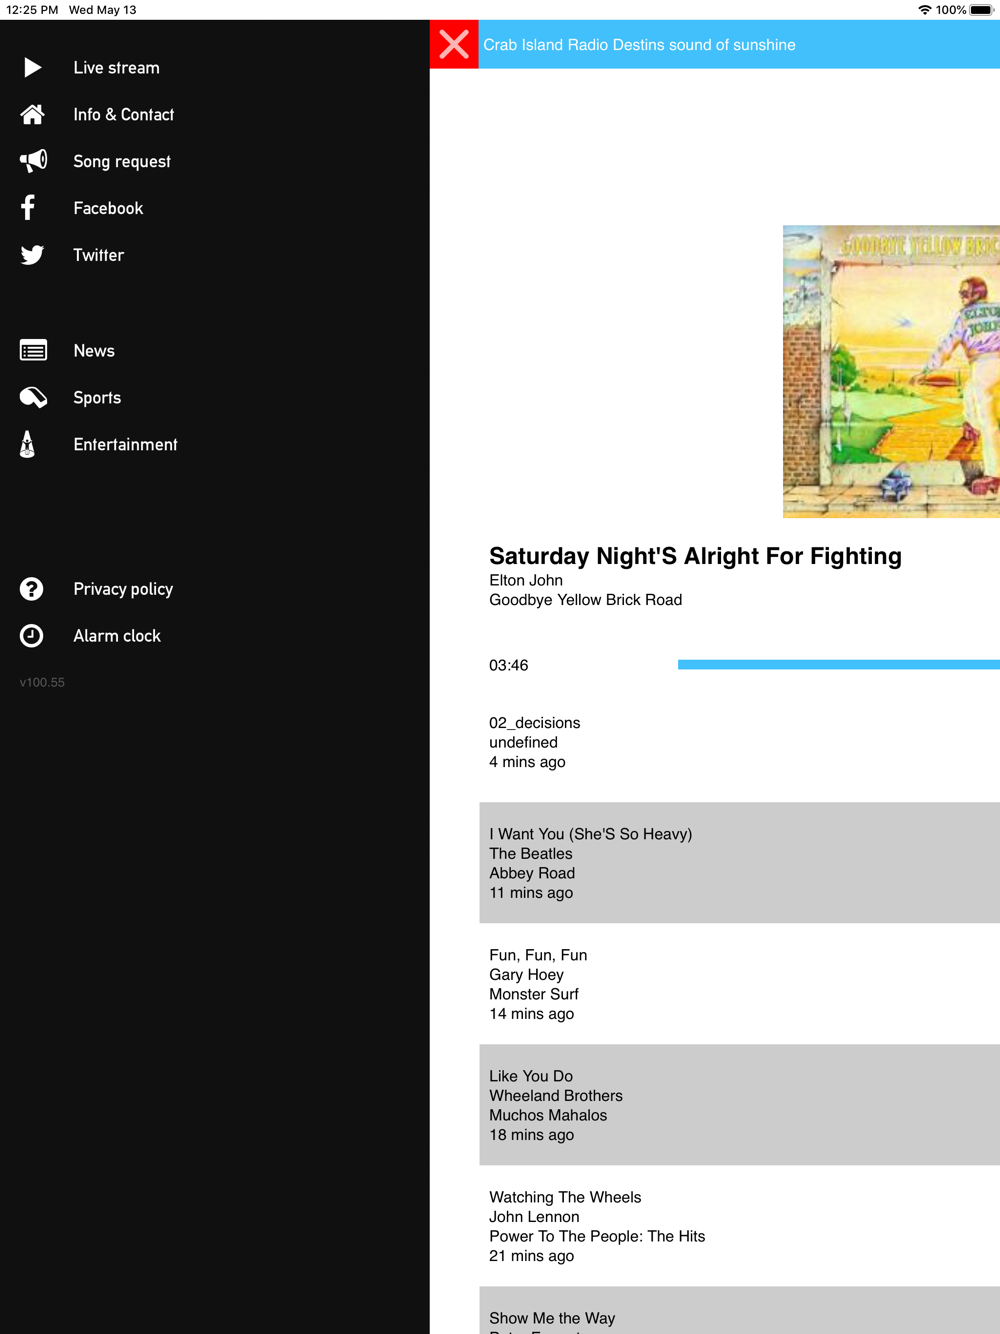Image resolution: width=1000 pixels, height=1334 pixels.
Task: Tap the Wi-Fi icon in status bar
Action: click(x=925, y=10)
